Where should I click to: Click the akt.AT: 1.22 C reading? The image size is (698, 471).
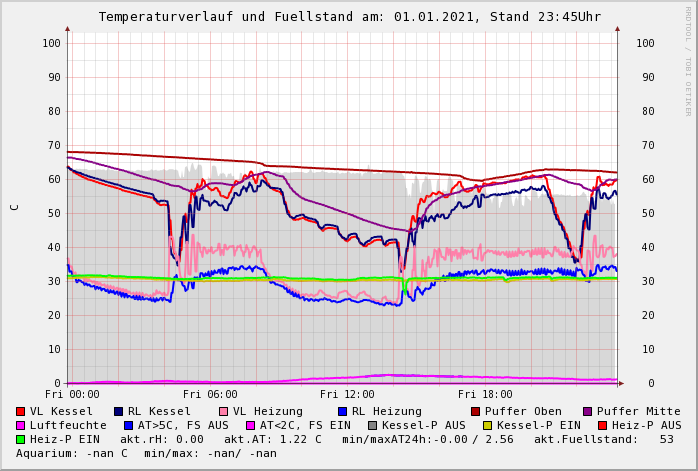click(272, 439)
